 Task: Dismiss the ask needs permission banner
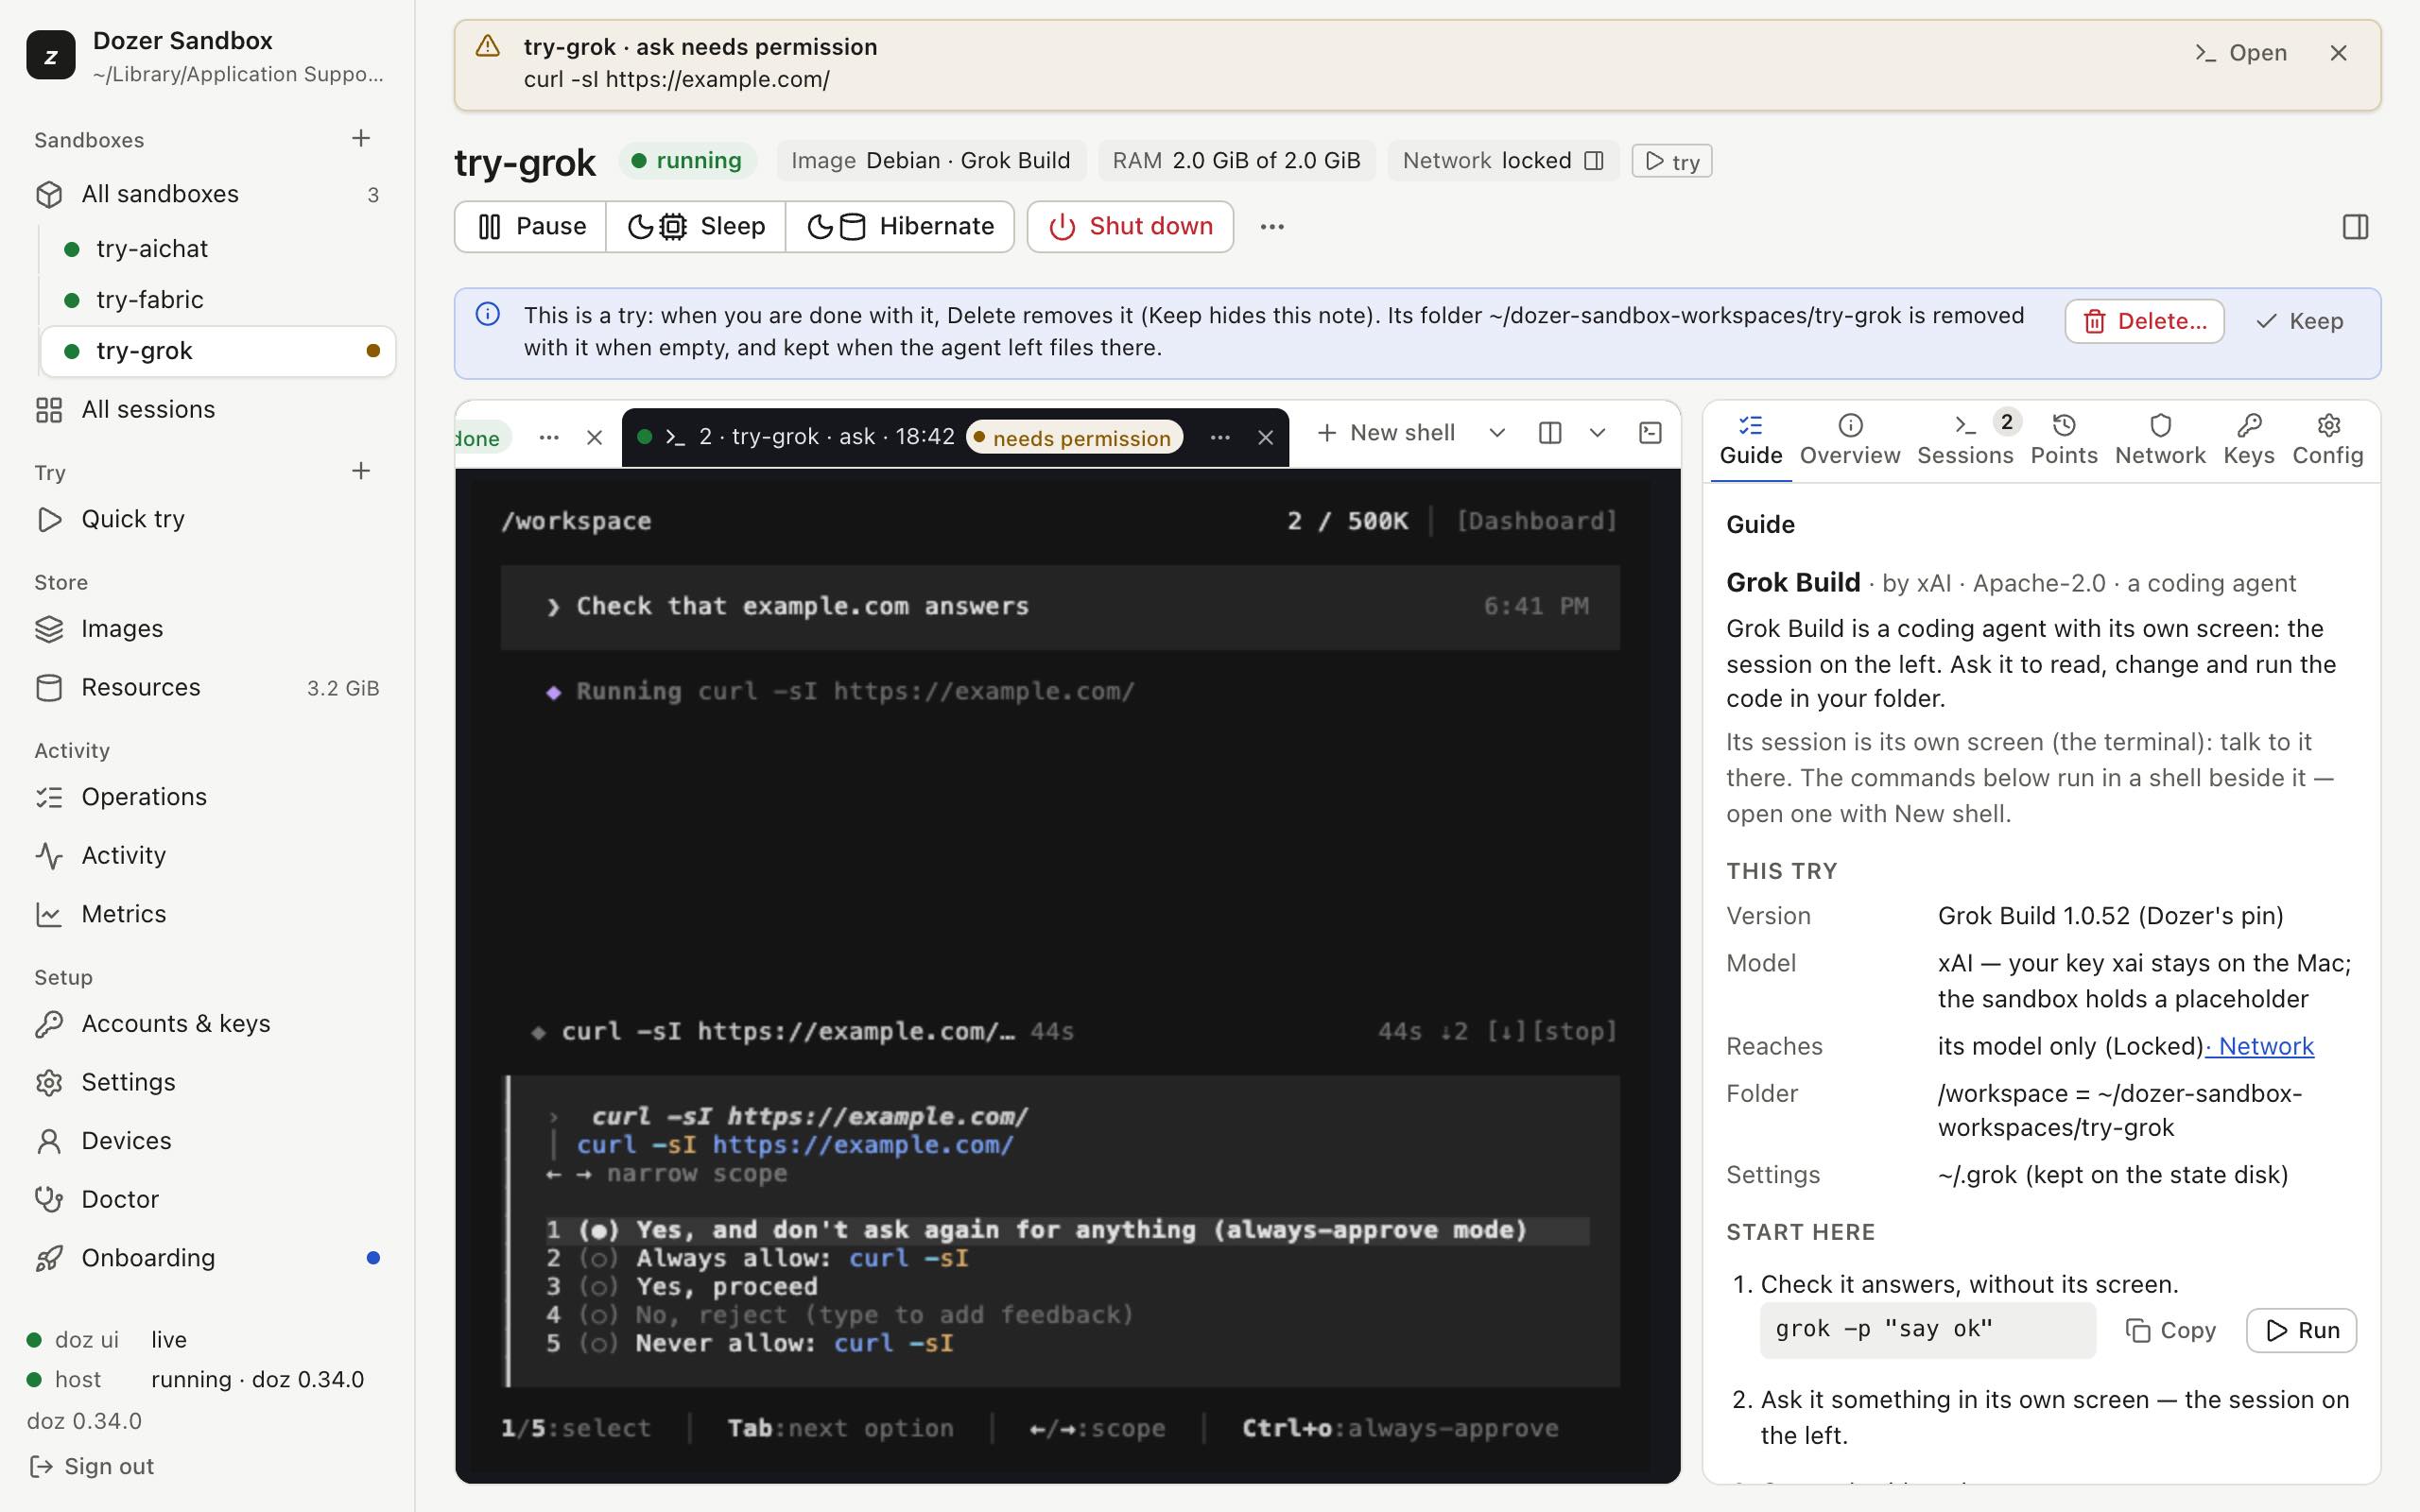[x=2338, y=53]
